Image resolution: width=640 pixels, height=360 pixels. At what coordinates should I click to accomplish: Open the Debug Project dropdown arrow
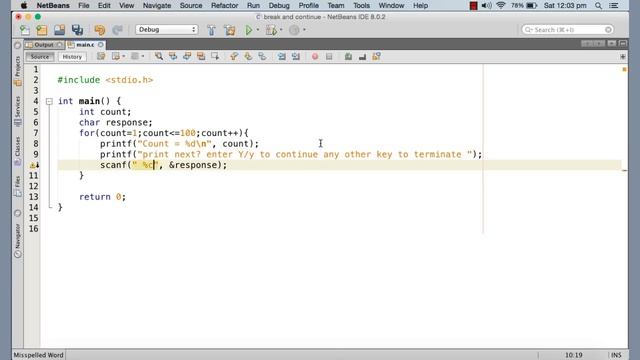[x=281, y=30]
